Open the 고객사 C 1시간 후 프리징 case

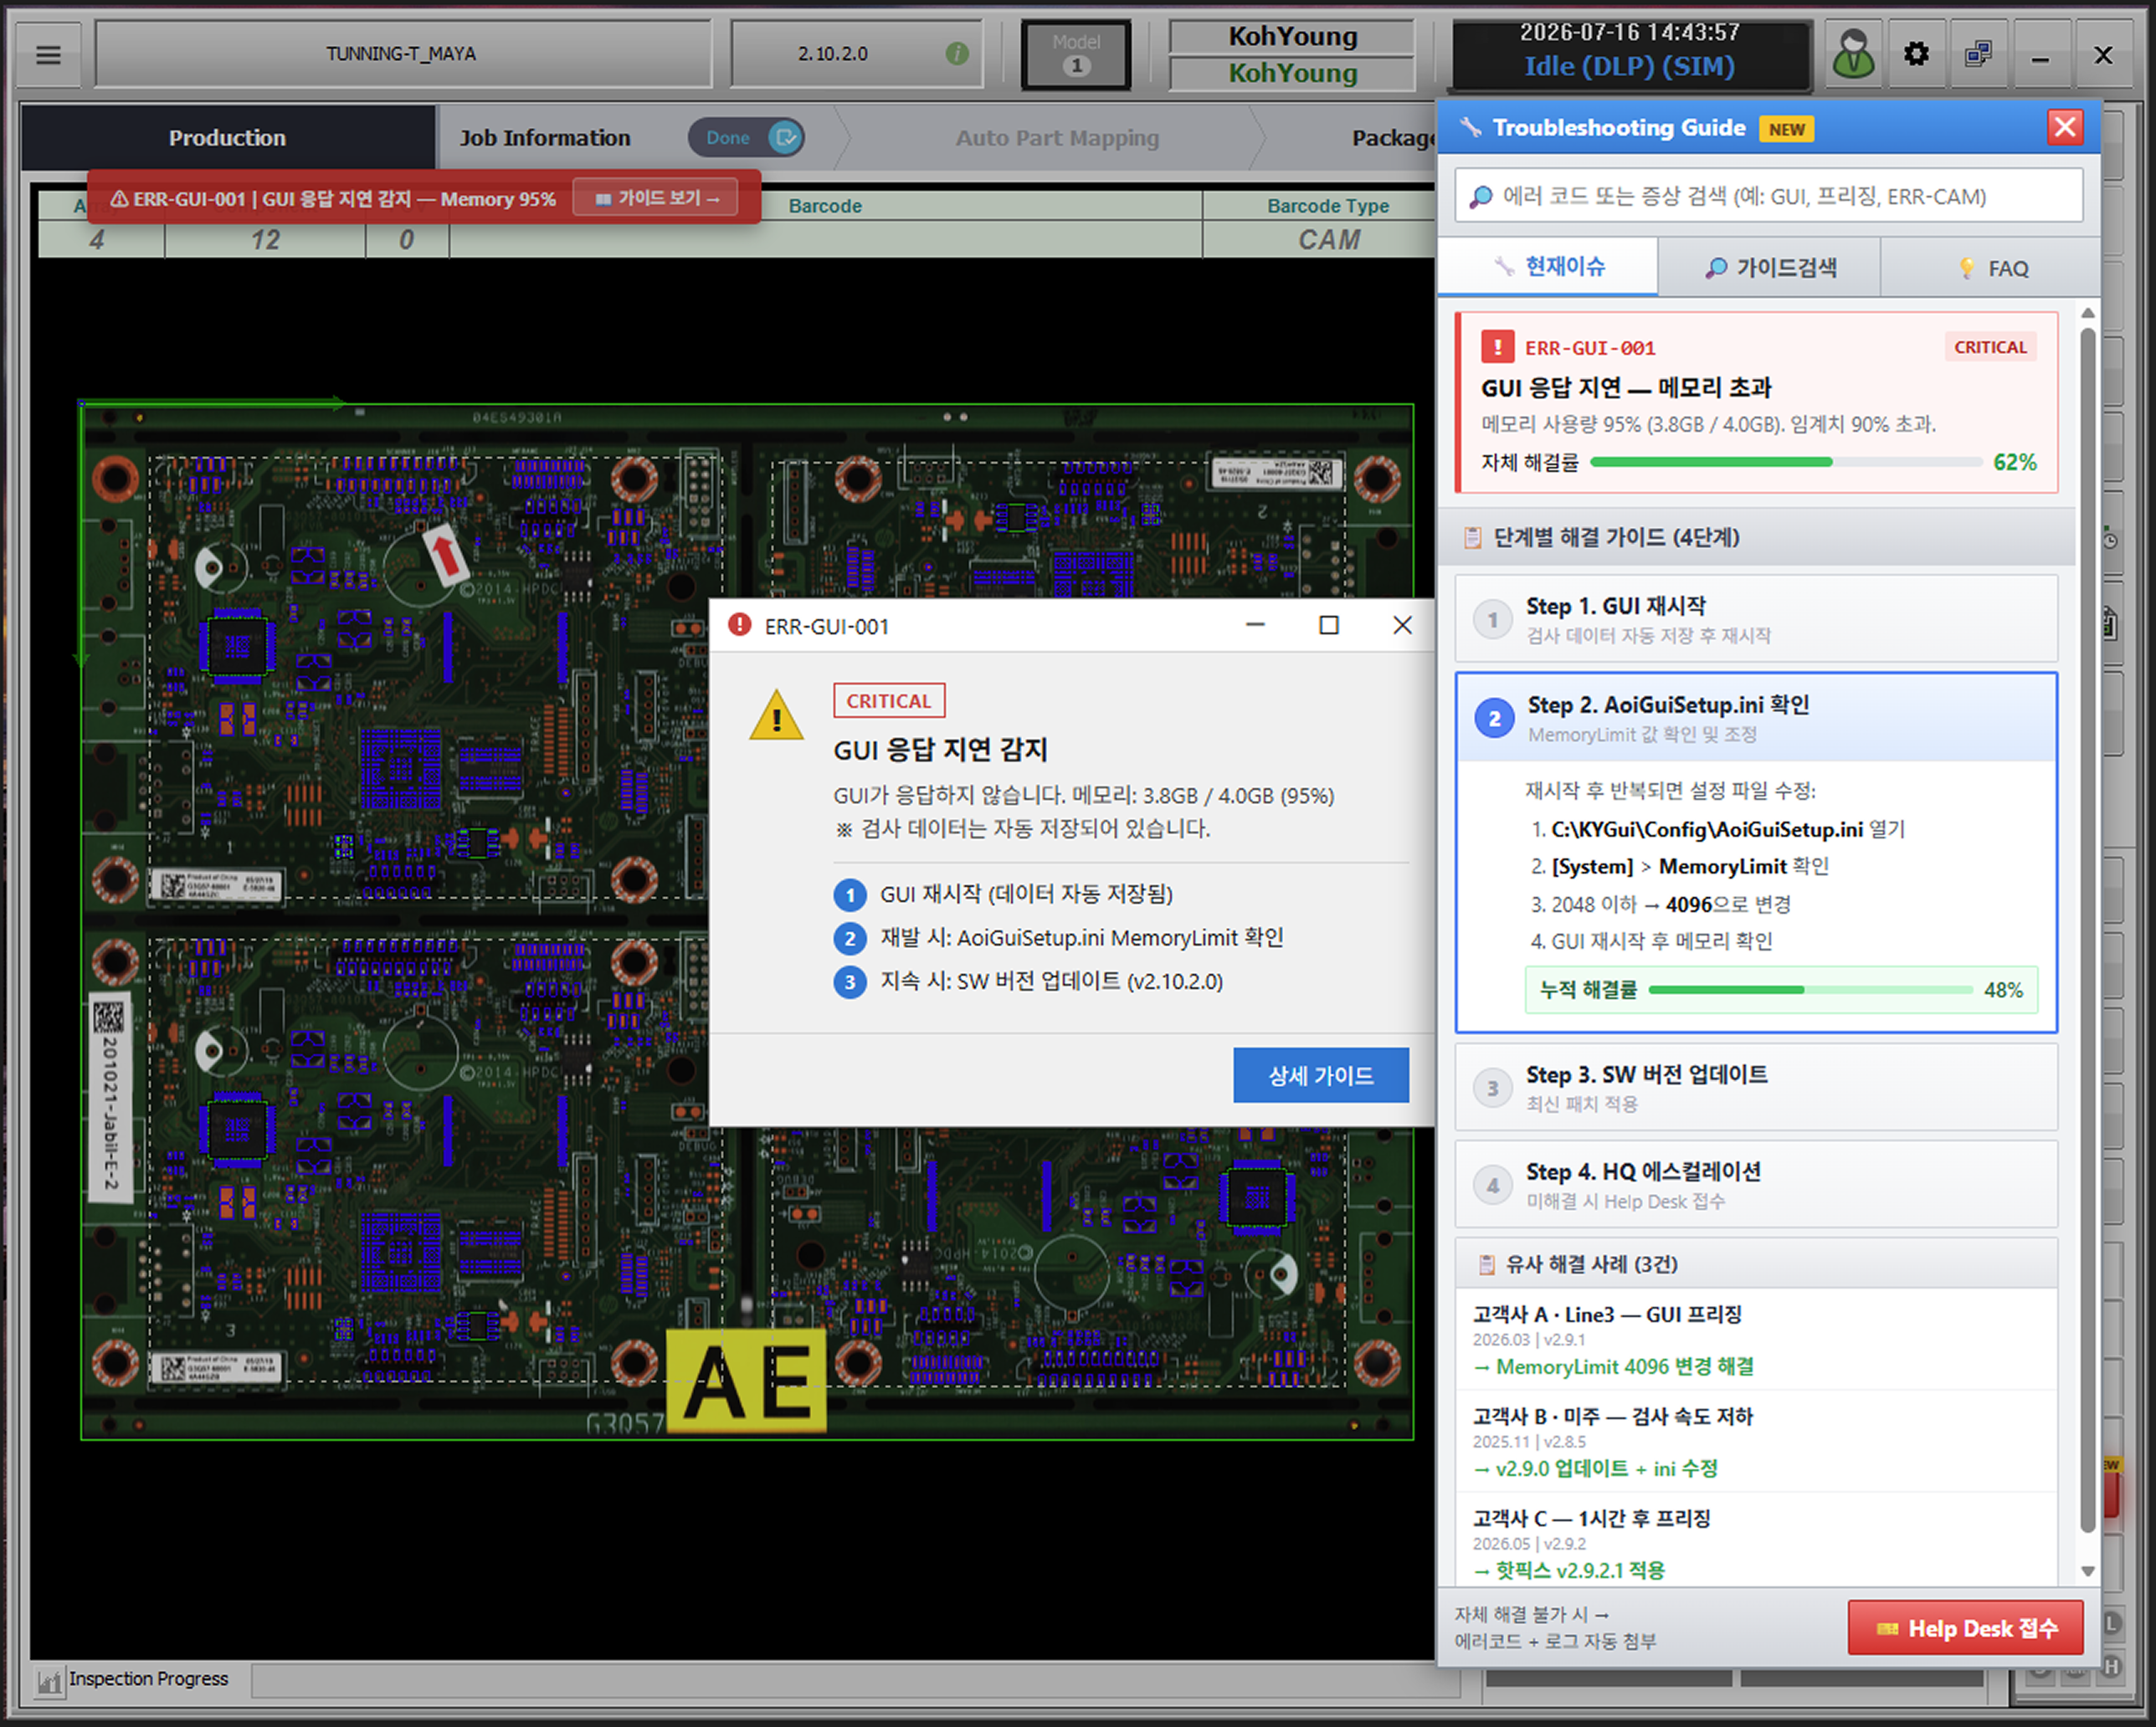[1756, 1542]
